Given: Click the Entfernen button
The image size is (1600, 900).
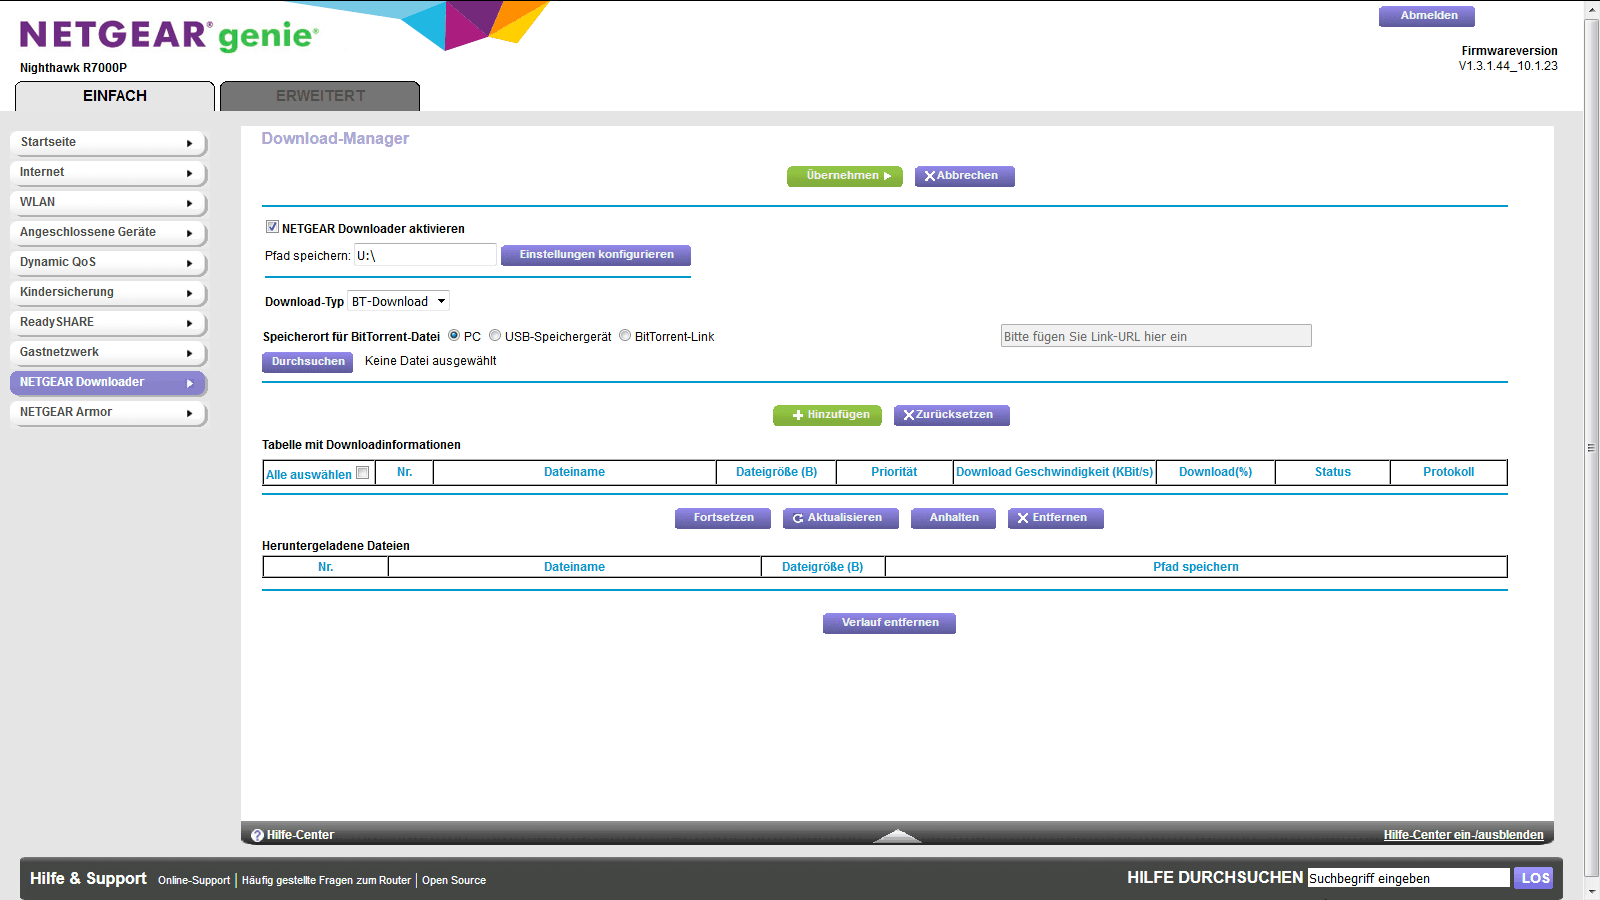Looking at the screenshot, I should [x=1056, y=518].
